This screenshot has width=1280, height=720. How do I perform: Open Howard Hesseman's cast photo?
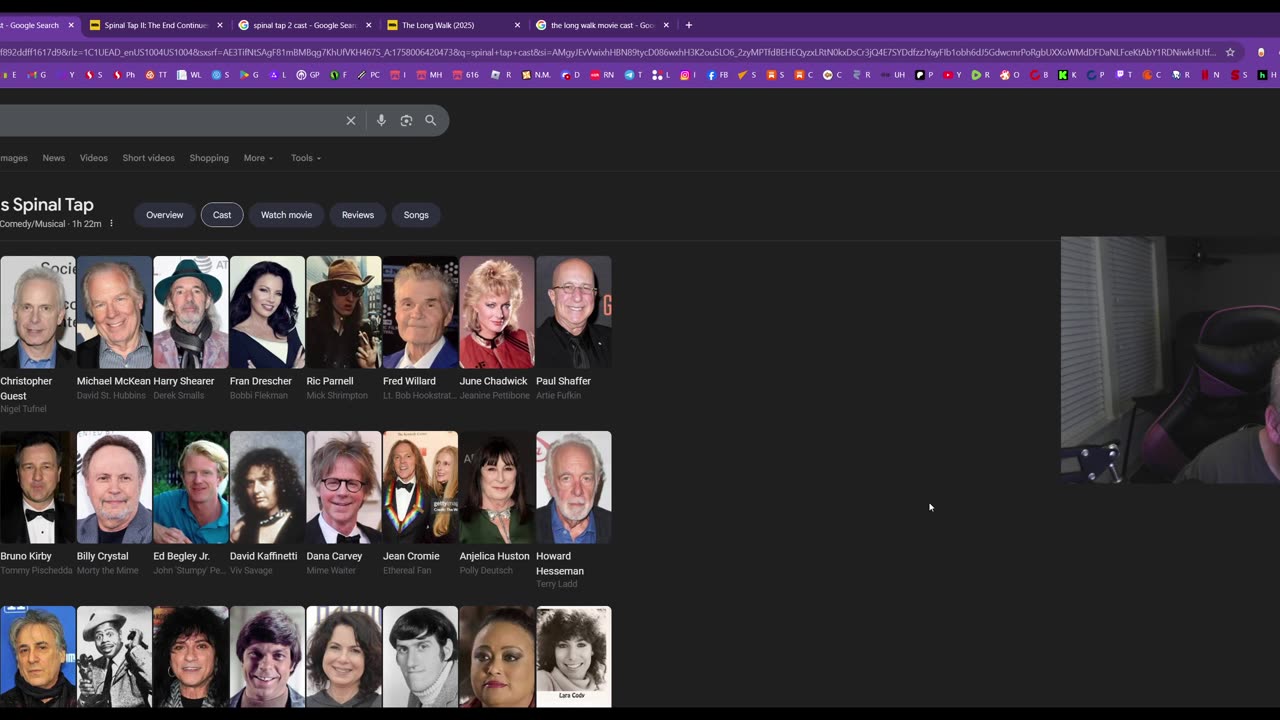pos(573,487)
